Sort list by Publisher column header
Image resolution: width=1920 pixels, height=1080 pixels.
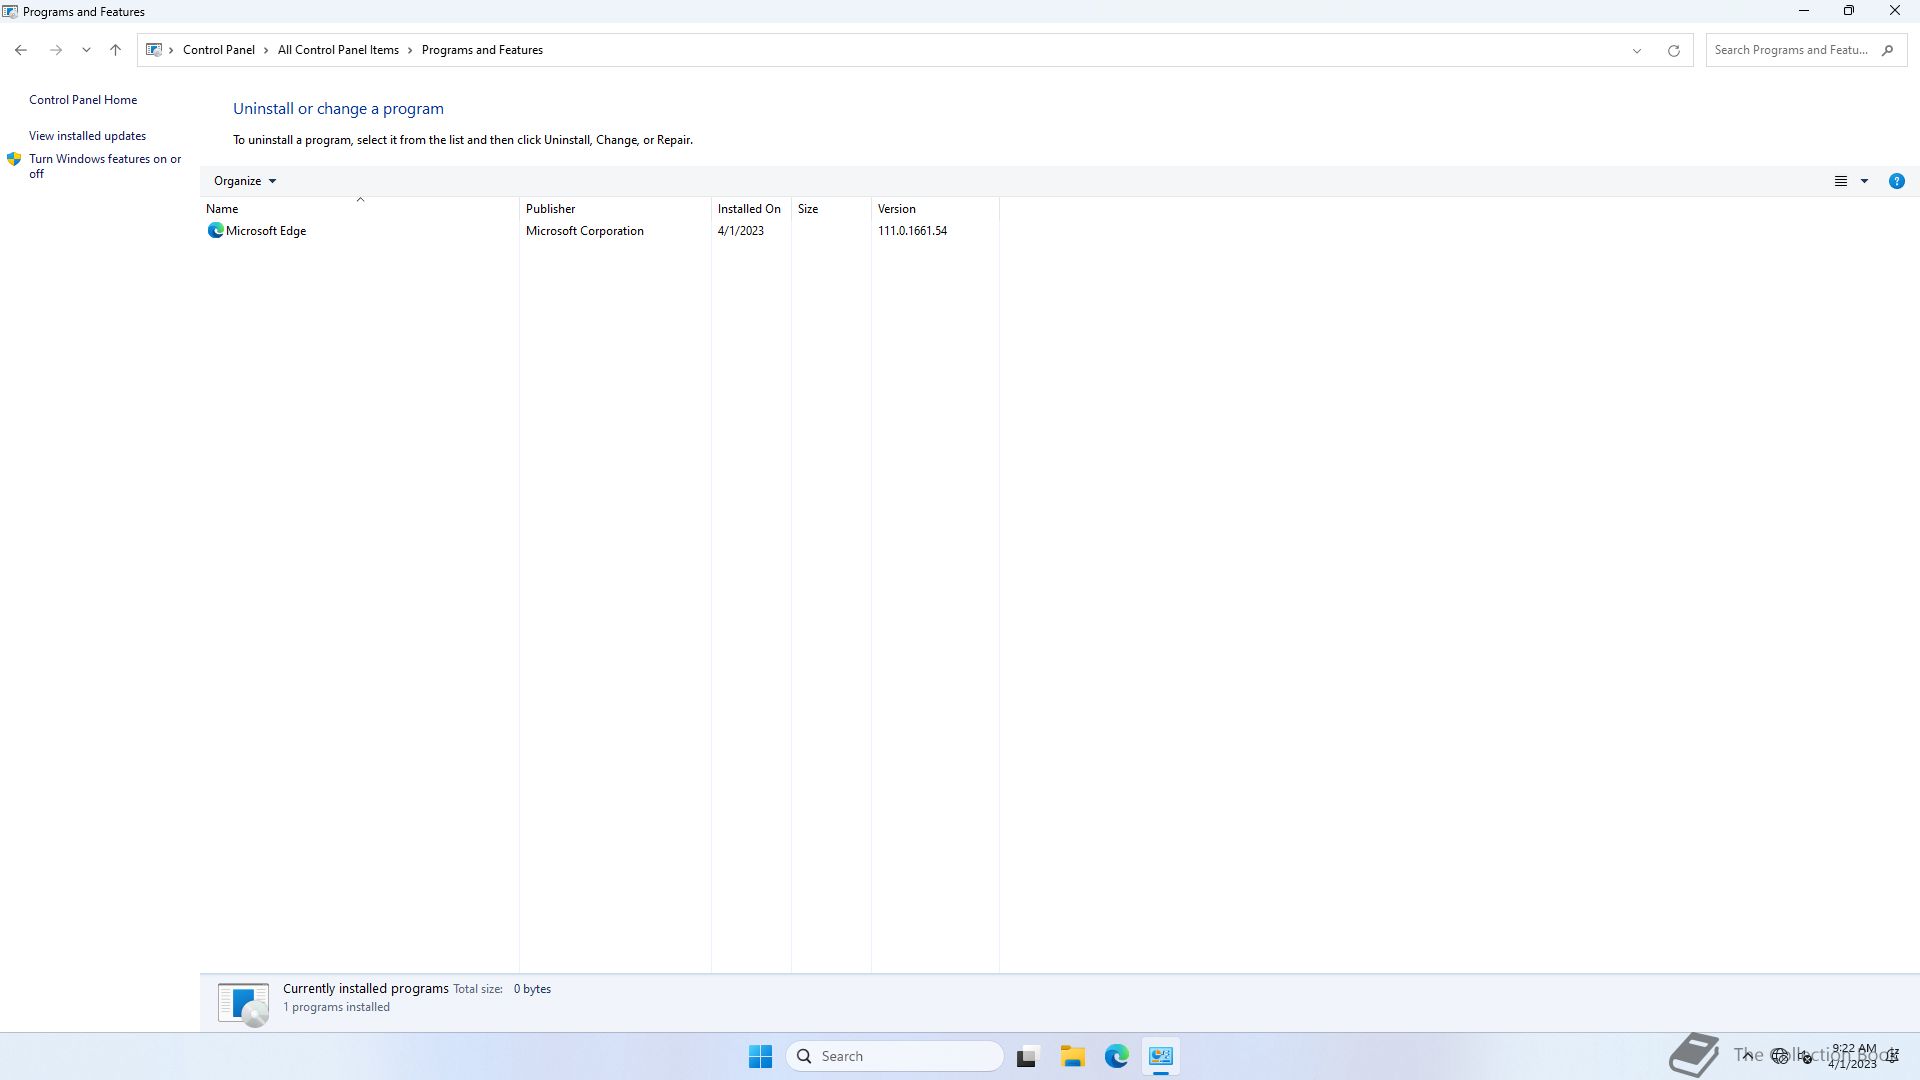pos(615,209)
